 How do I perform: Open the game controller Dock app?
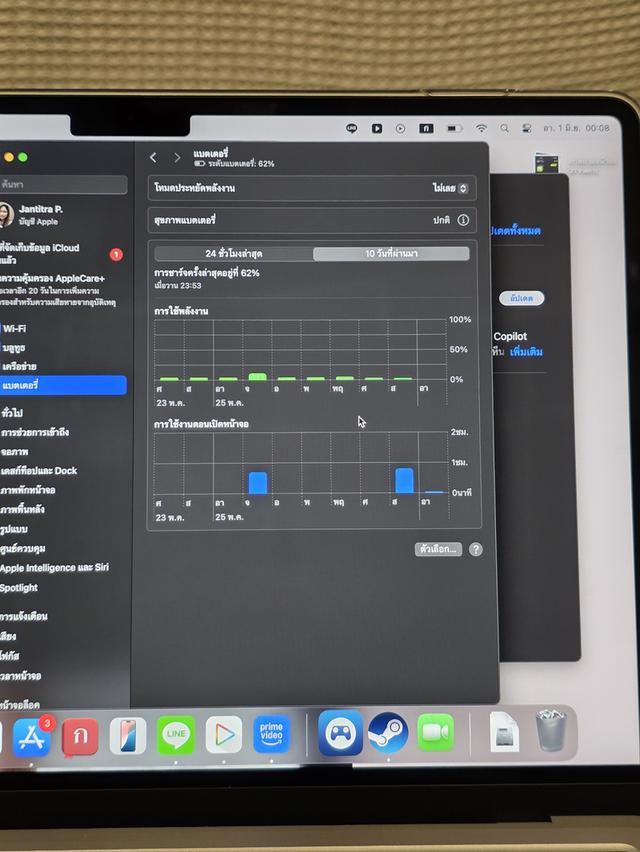coord(340,733)
